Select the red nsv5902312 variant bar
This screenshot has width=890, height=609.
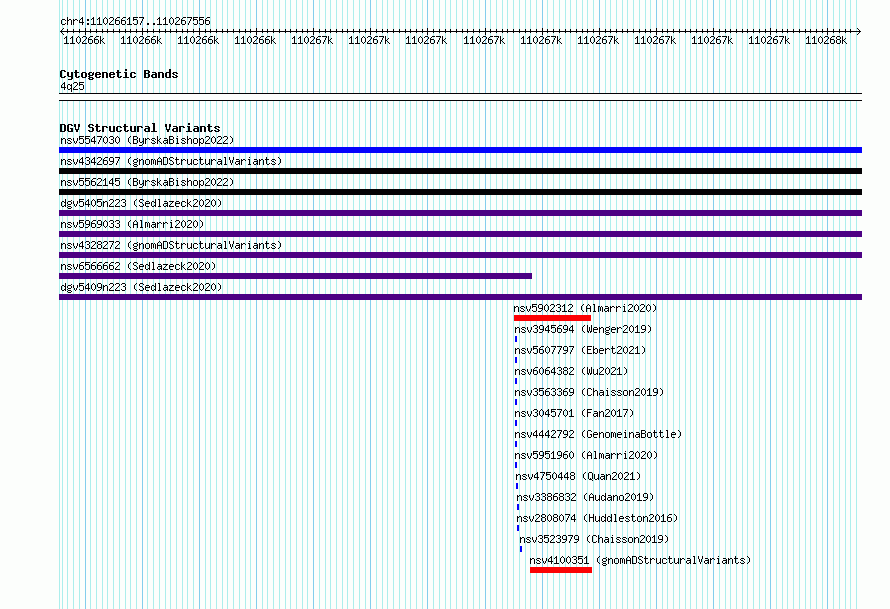click(x=552, y=318)
